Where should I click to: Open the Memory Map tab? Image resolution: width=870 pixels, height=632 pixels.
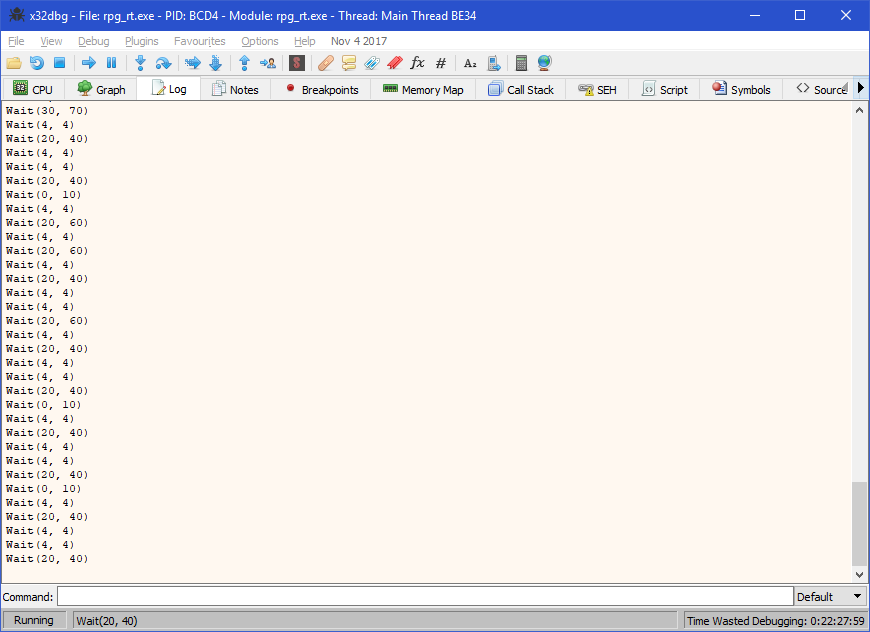tap(423, 89)
